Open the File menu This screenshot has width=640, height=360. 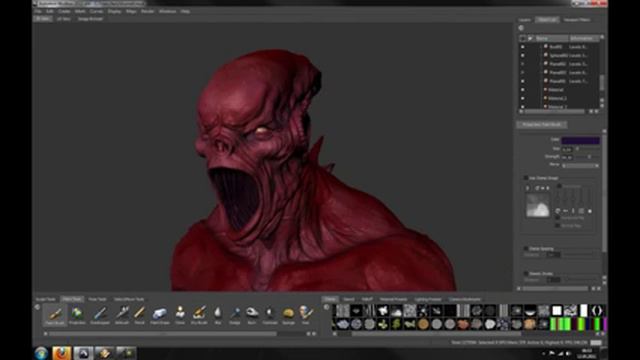(38, 11)
